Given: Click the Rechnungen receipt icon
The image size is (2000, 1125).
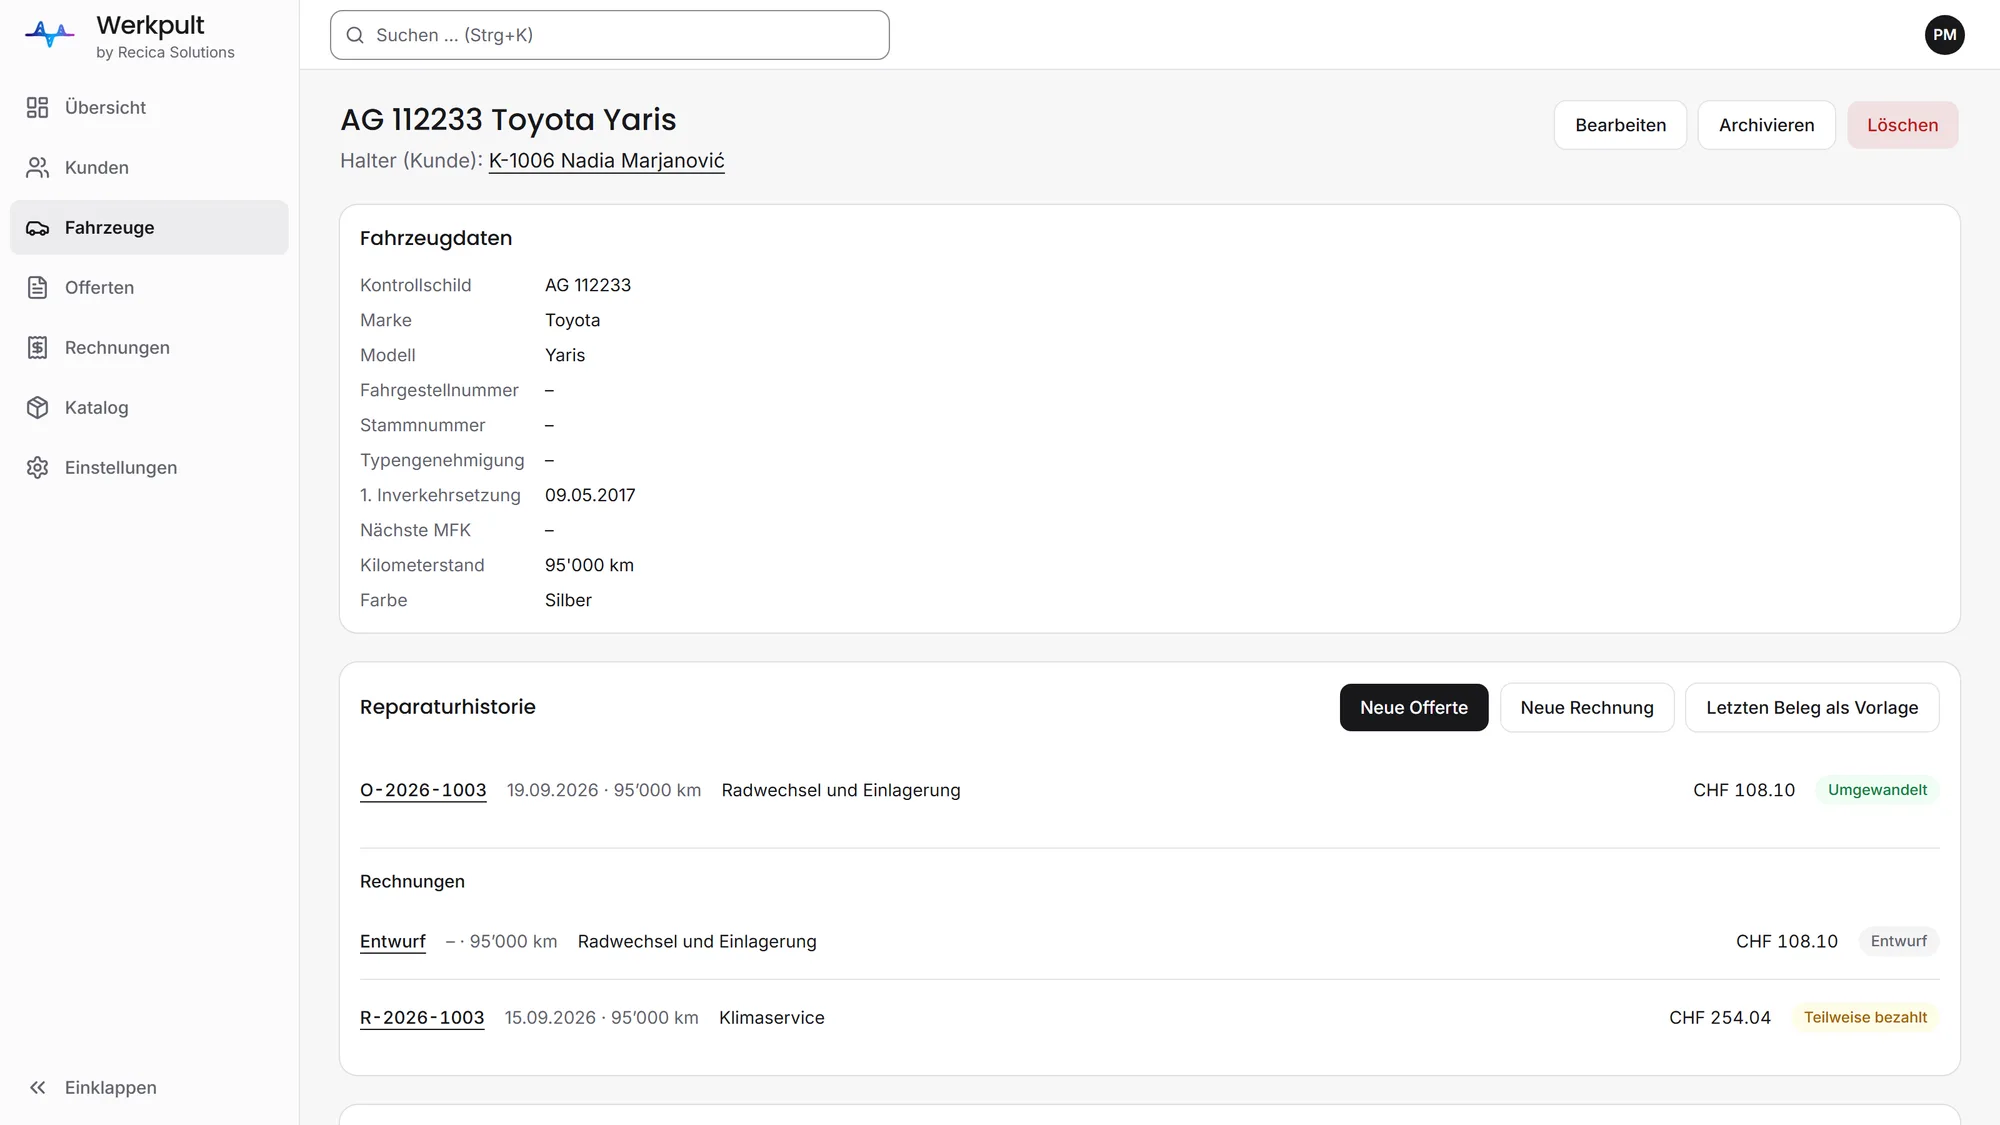Looking at the screenshot, I should (x=37, y=347).
